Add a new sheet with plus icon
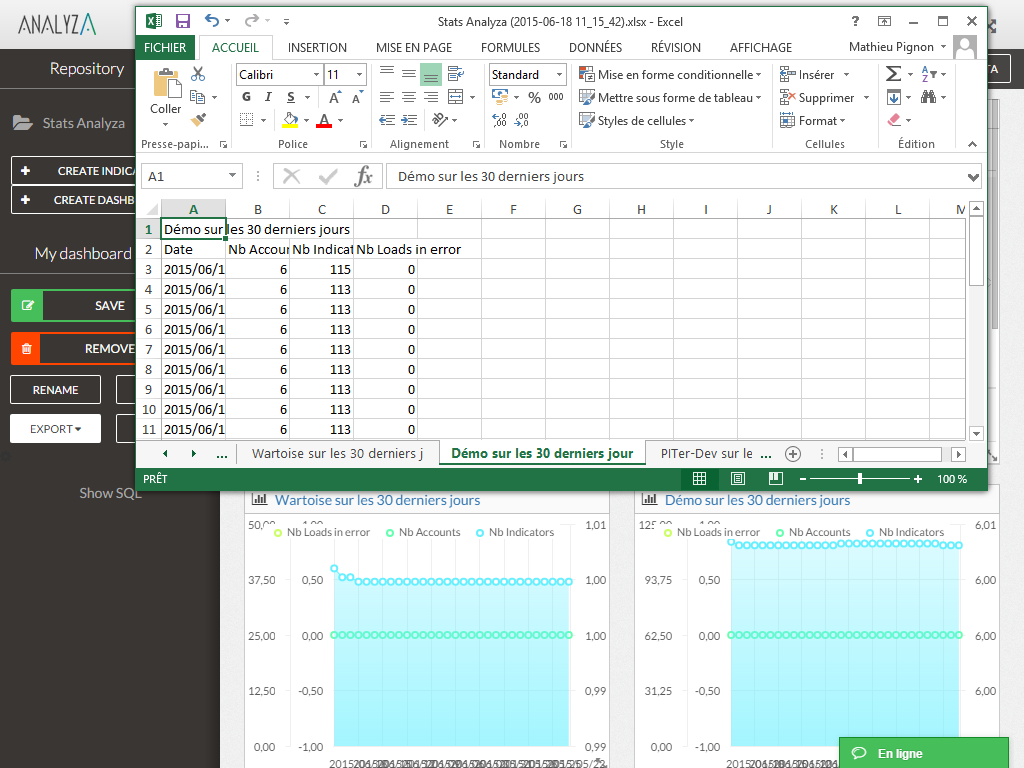The height and width of the screenshot is (768, 1024). coord(793,453)
